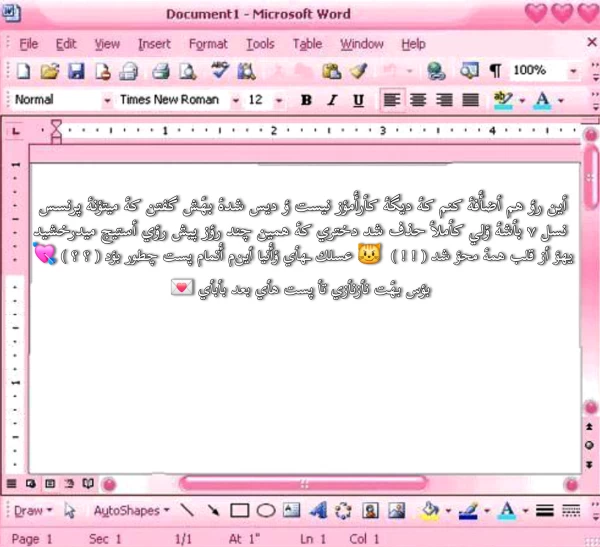
Task: Open the Insert menu
Action: (154, 44)
